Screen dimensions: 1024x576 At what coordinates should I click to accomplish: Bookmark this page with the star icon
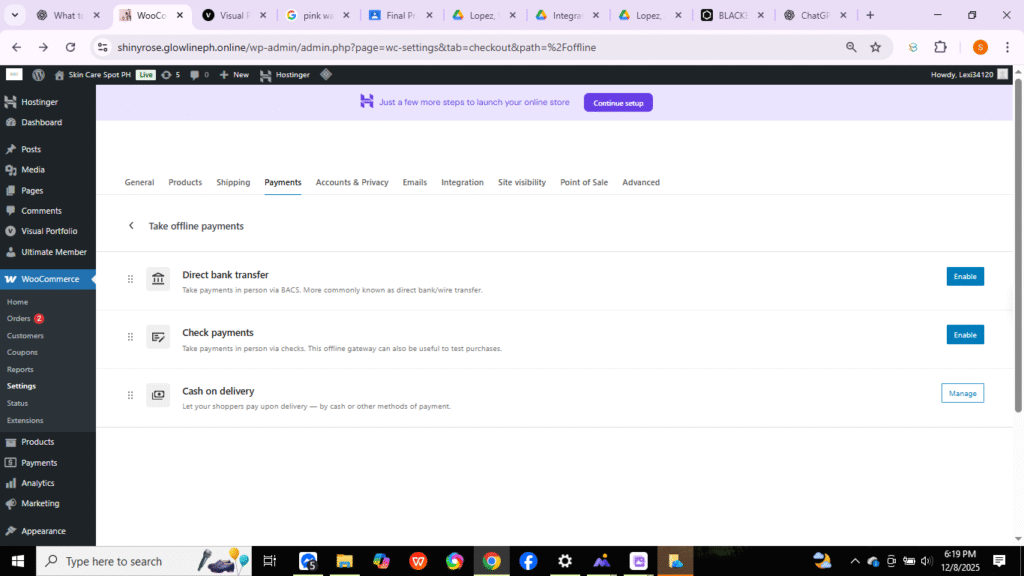pos(875,47)
